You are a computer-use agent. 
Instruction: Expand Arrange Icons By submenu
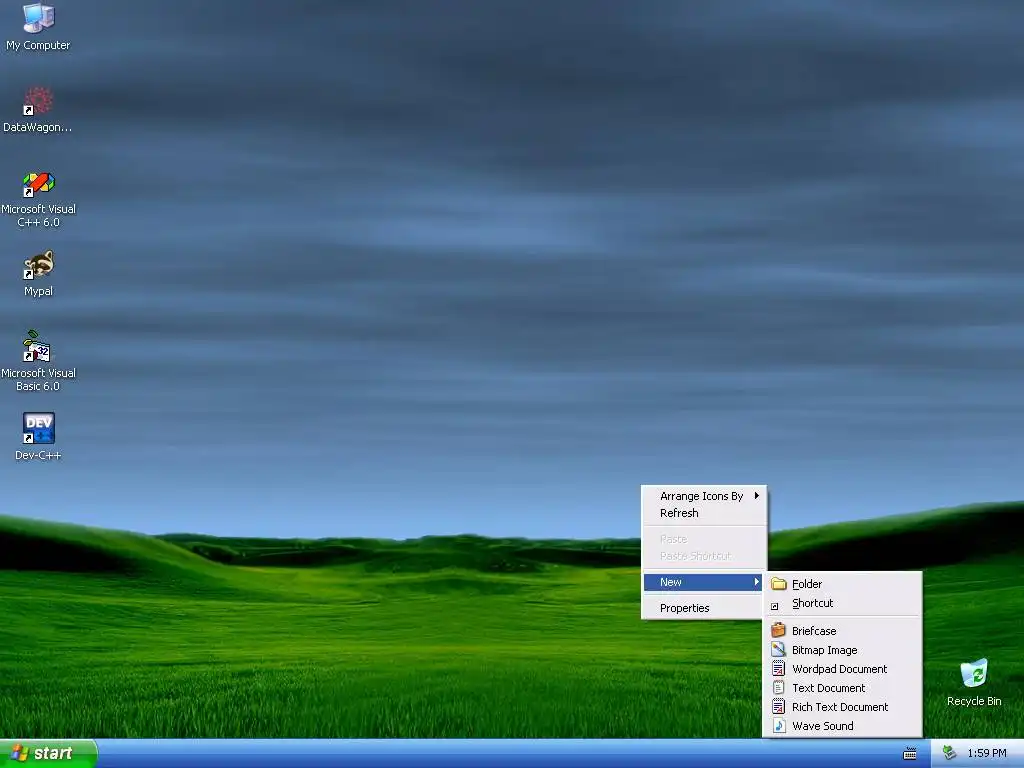tap(704, 496)
